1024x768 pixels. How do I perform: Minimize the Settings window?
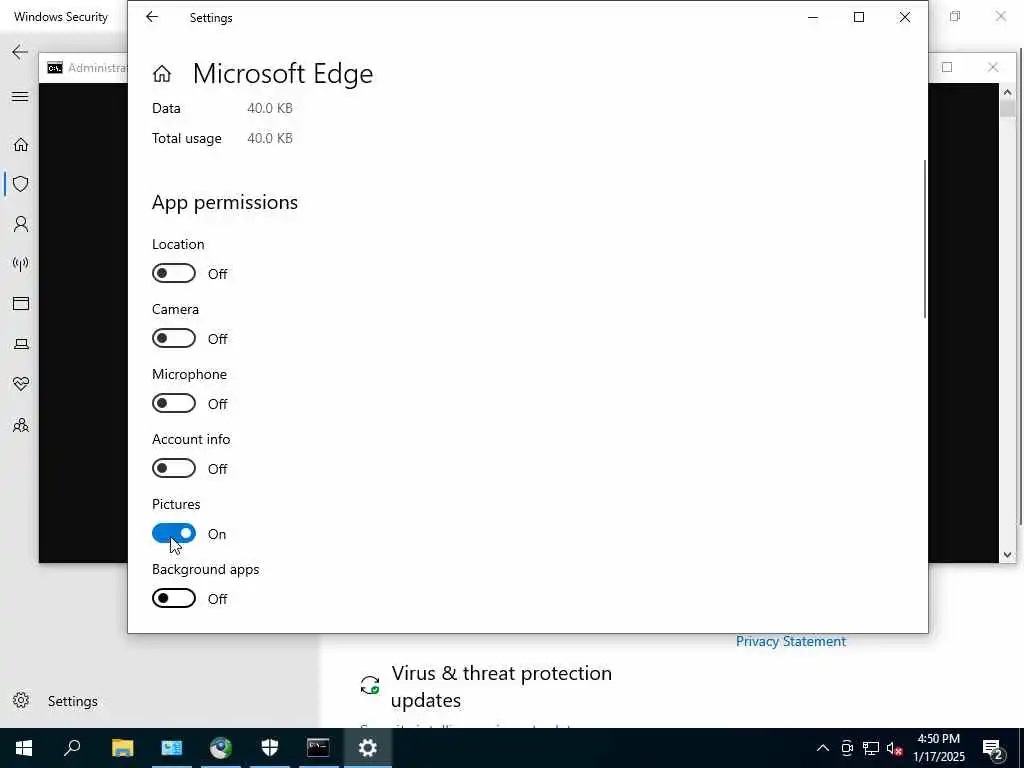[813, 17]
